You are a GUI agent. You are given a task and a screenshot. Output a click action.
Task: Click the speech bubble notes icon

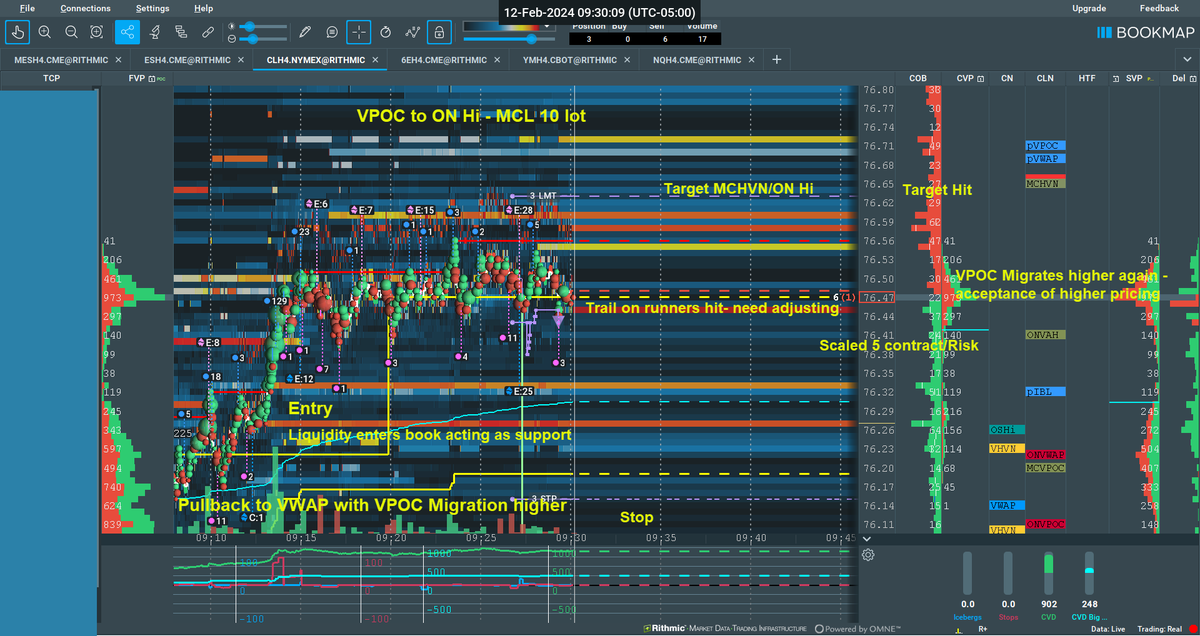point(332,32)
